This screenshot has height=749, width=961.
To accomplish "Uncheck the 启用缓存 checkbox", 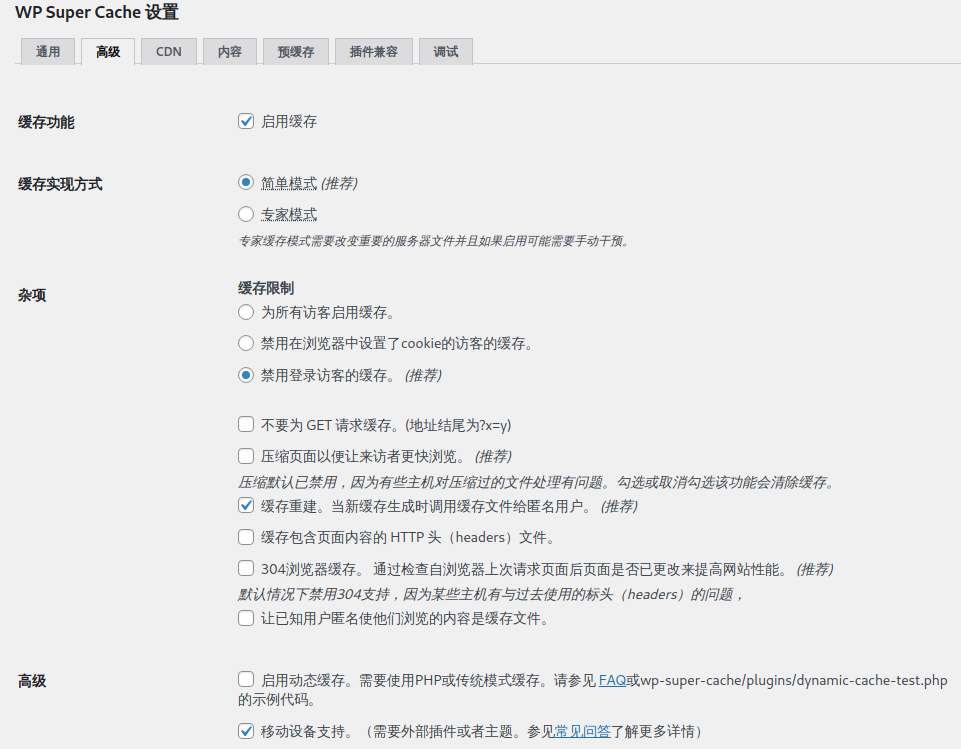I will [x=246, y=122].
